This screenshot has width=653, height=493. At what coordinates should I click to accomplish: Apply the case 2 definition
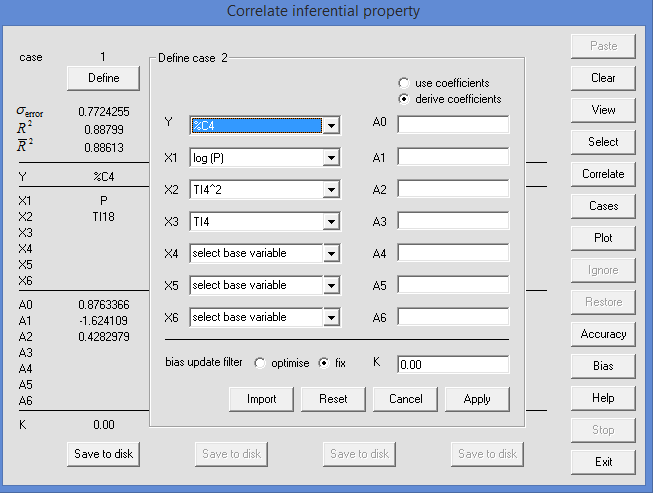tap(477, 399)
